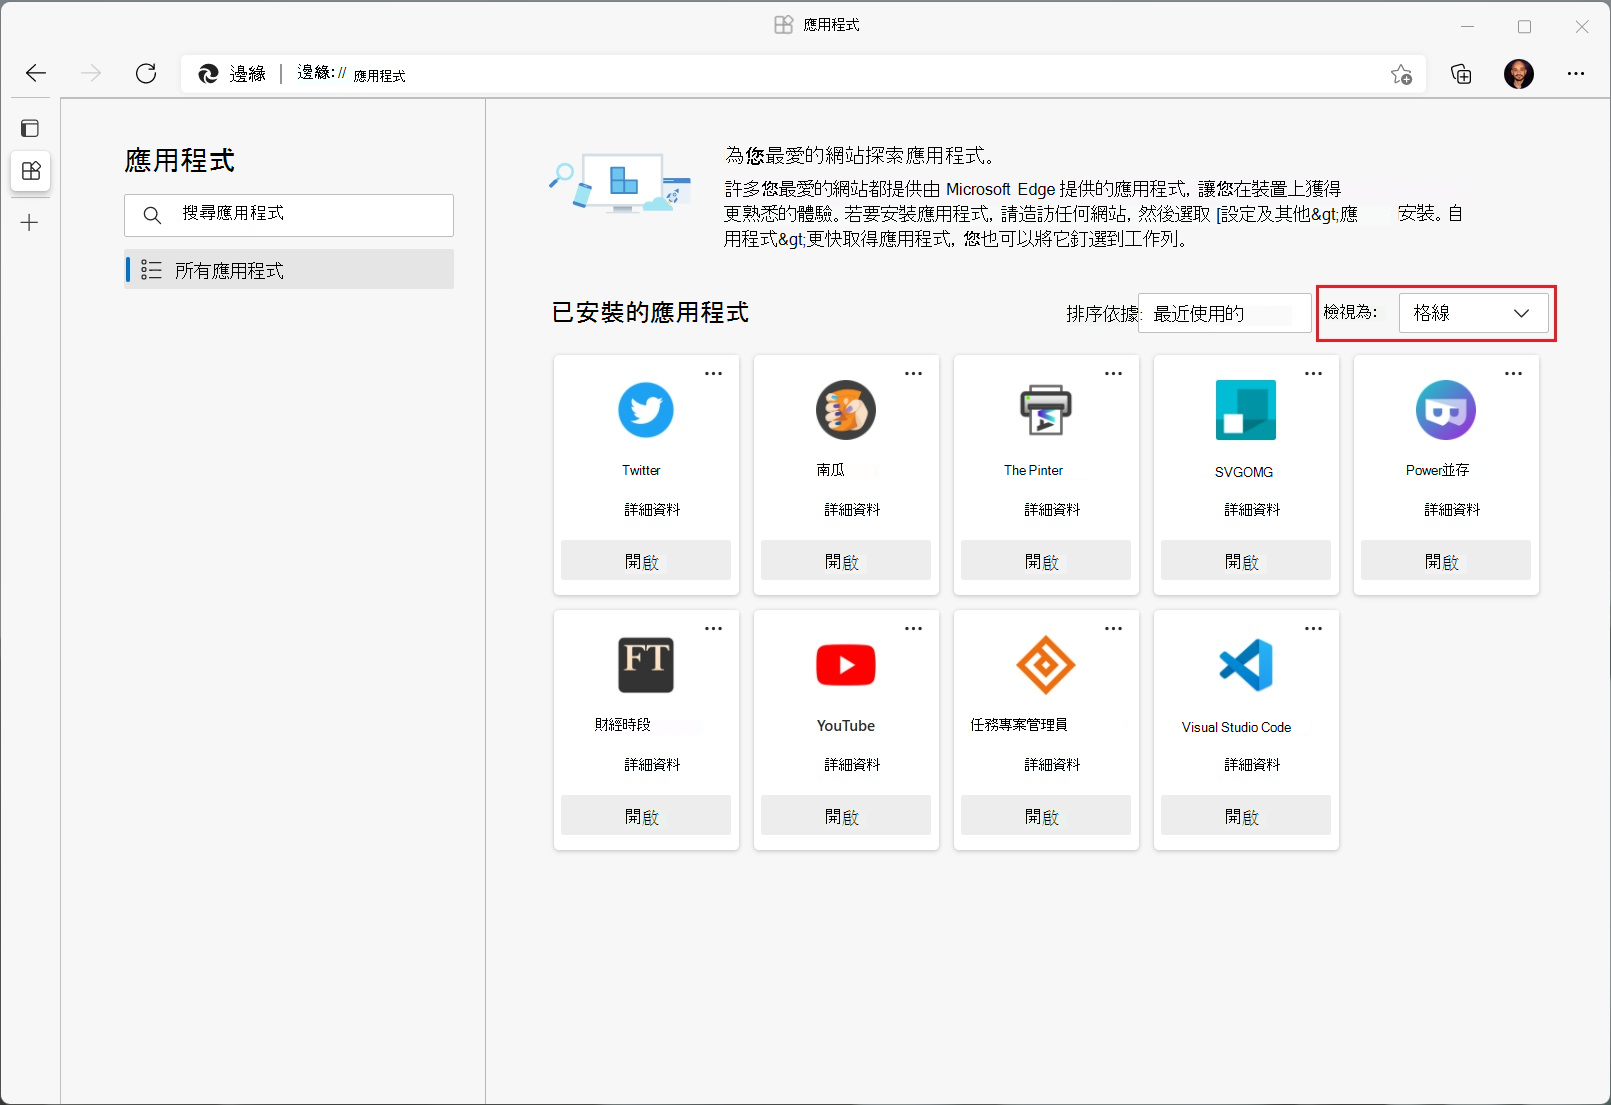Click the Visual Studio Code icon
1611x1105 pixels.
(x=1246, y=665)
